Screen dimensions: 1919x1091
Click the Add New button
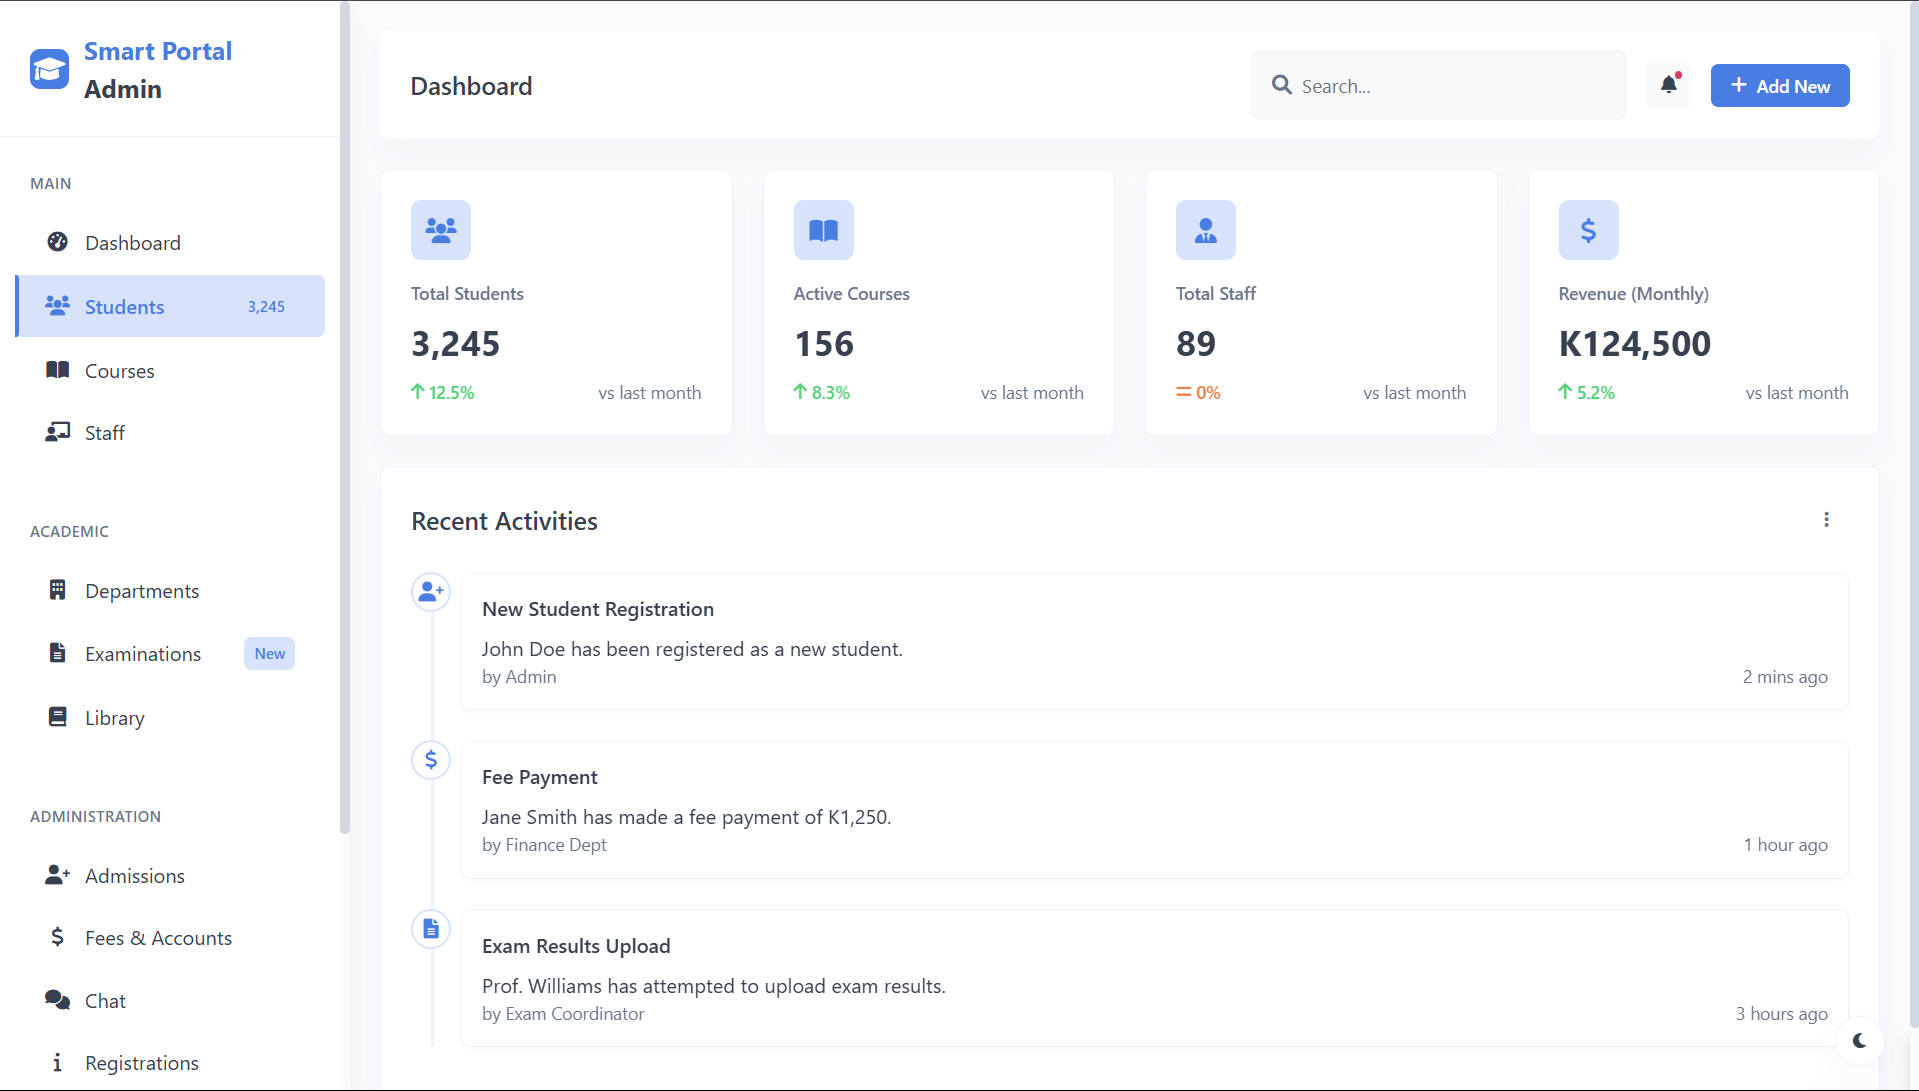click(x=1779, y=85)
